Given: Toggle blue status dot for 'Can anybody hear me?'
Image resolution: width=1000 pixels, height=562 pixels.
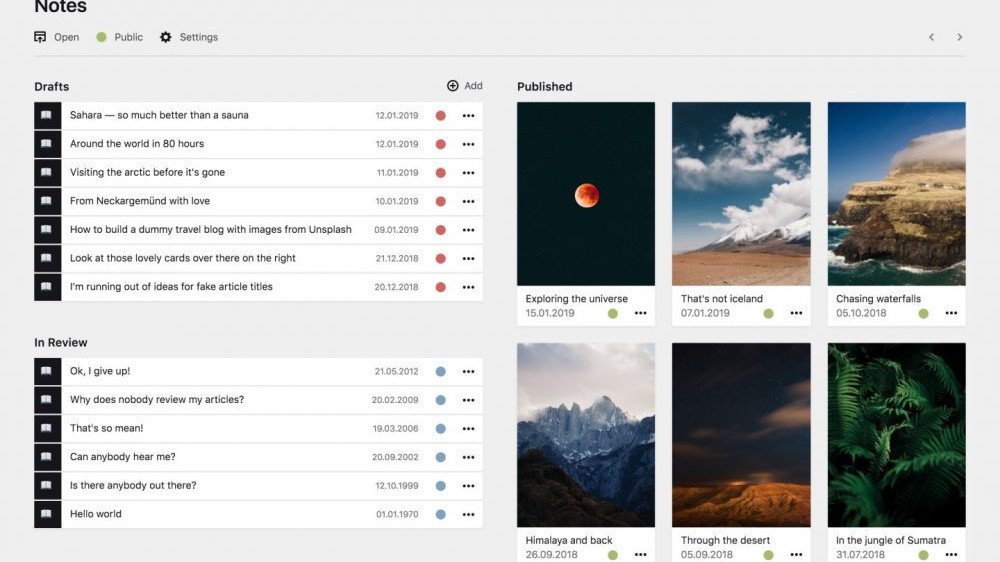Looking at the screenshot, I should (441, 457).
